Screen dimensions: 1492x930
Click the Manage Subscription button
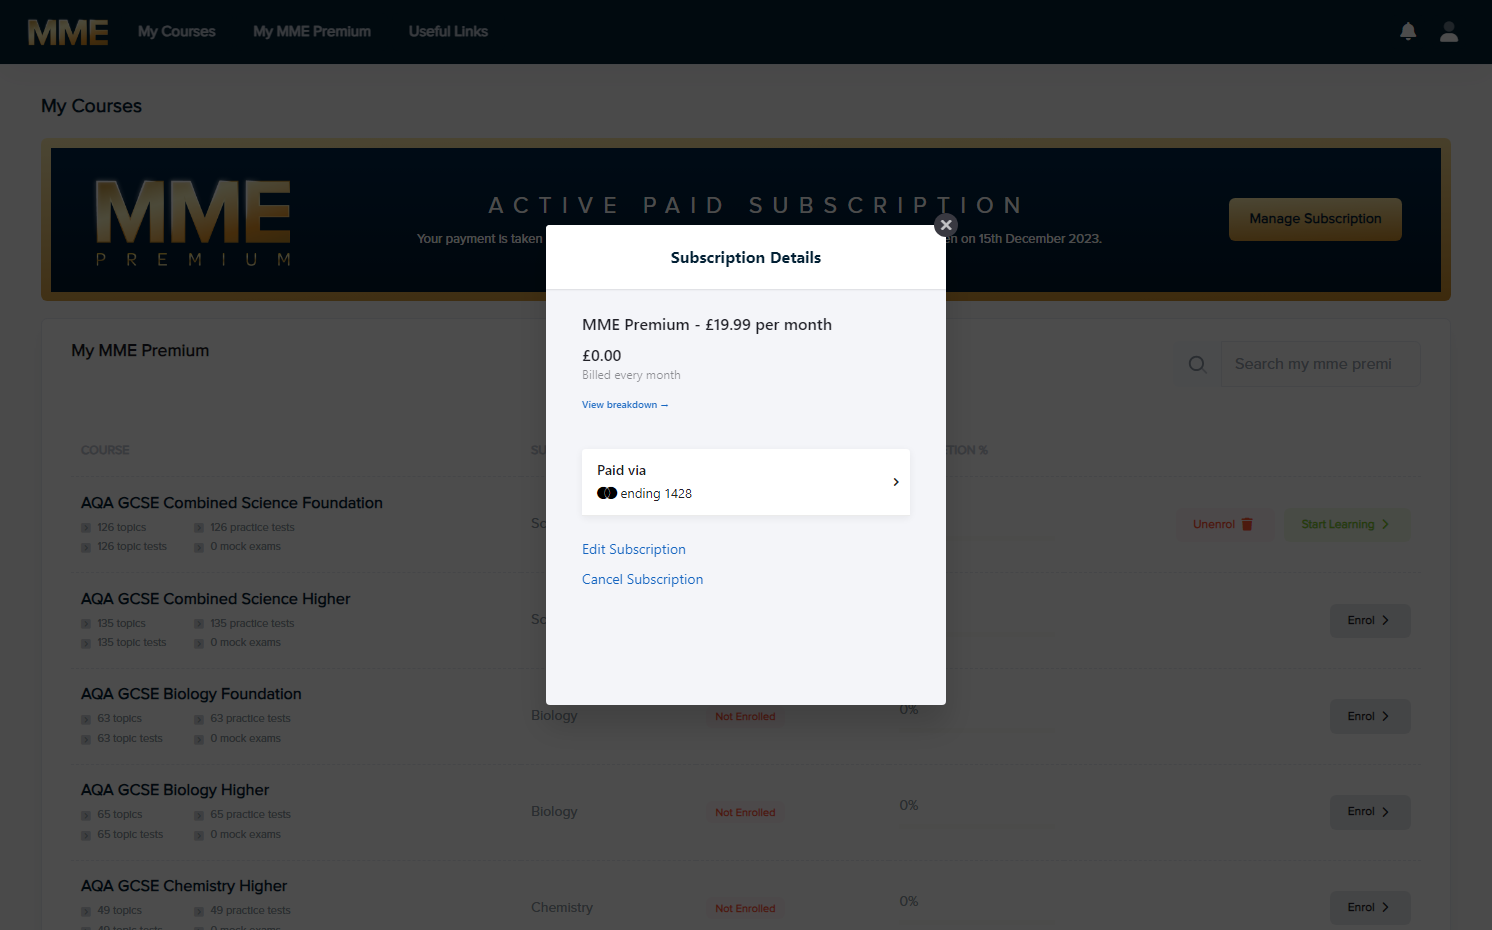[1315, 219]
